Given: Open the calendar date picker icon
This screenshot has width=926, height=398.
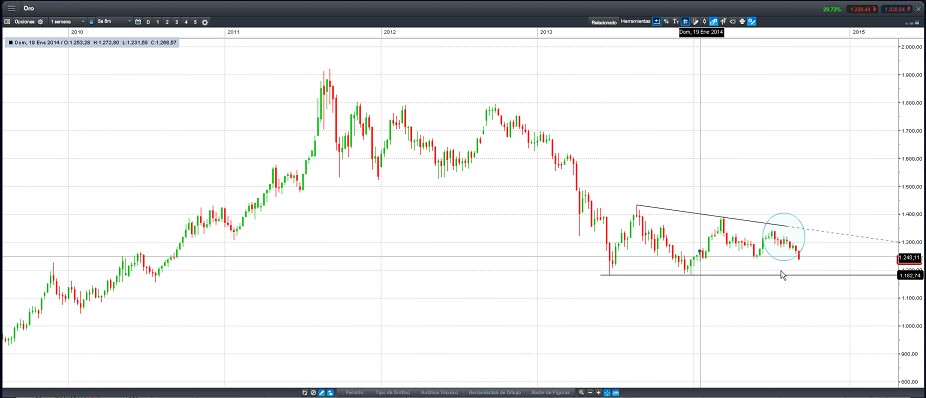Looking at the screenshot, I should tap(138, 22).
